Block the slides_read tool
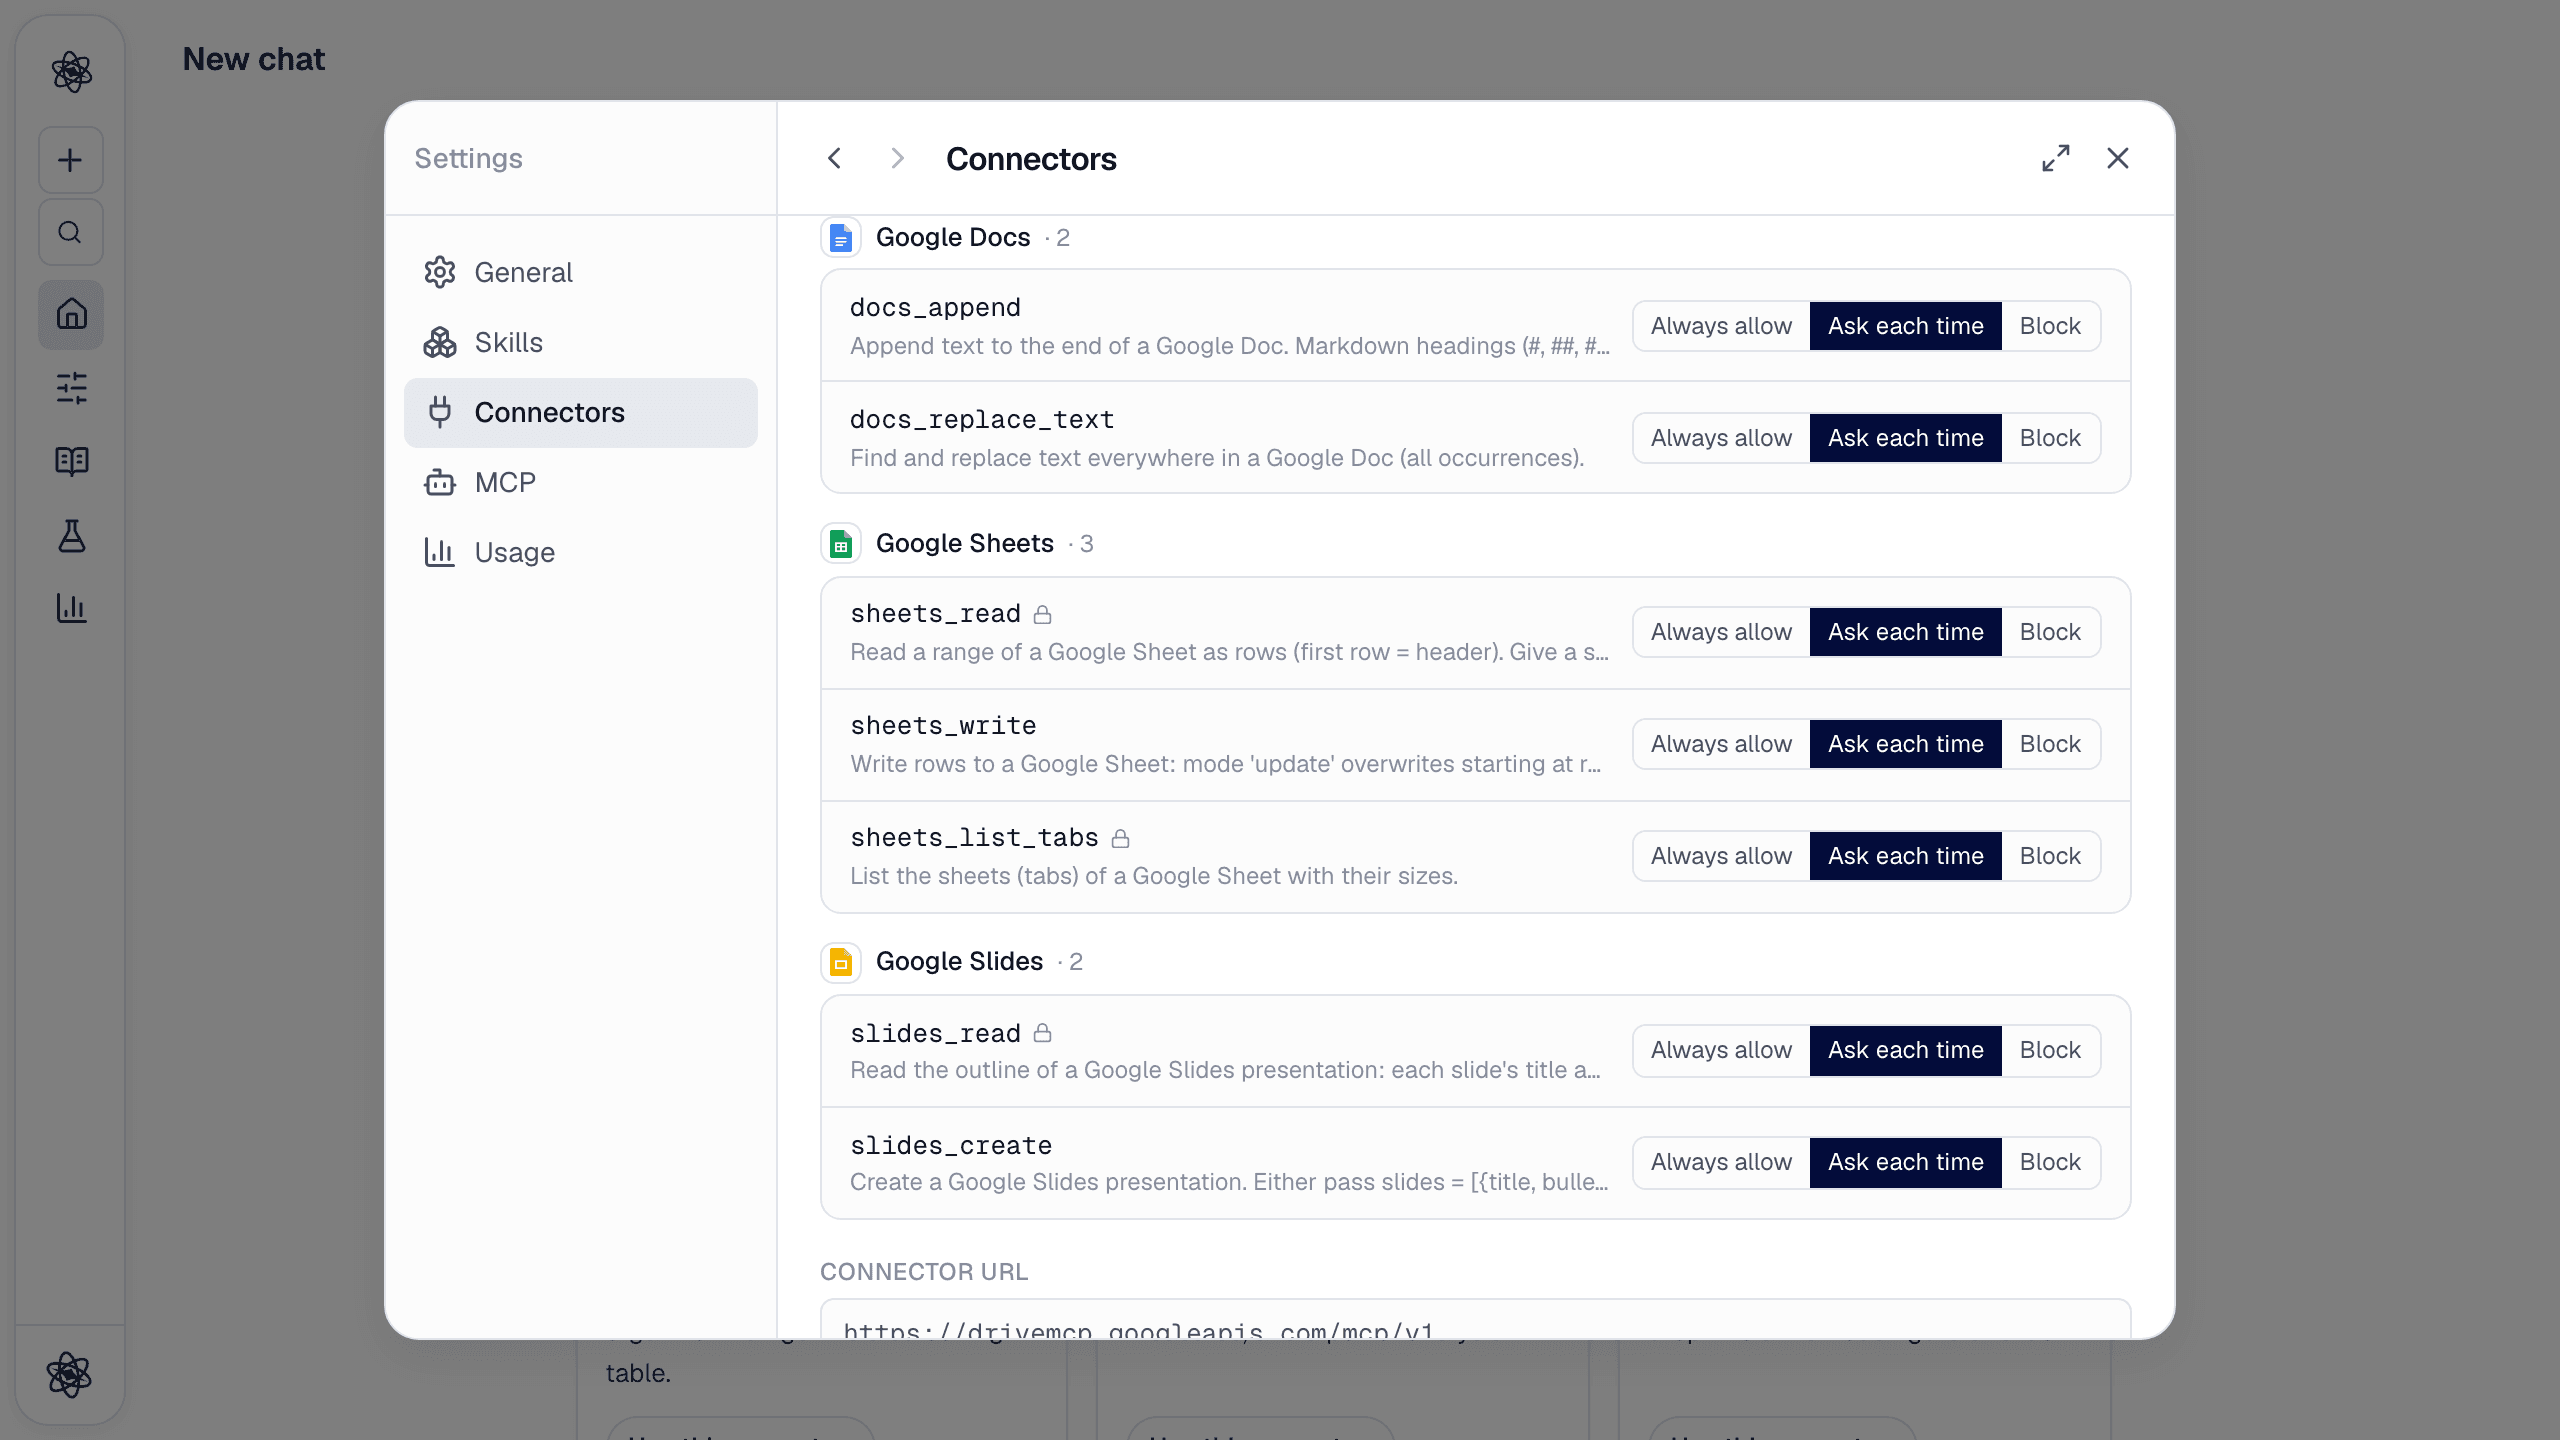 (2050, 1050)
